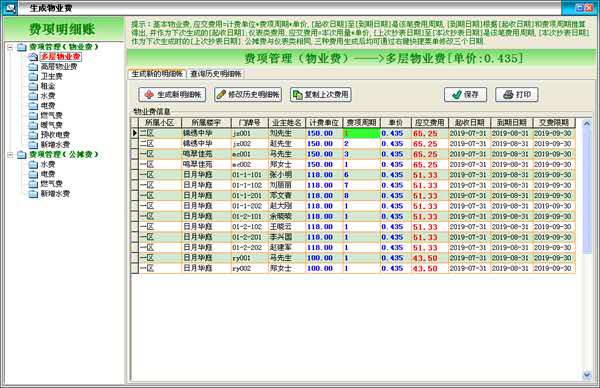Image resolution: width=600 pixels, height=388 pixels.
Task: Click the 所属小区 column header
Action: [x=160, y=123]
